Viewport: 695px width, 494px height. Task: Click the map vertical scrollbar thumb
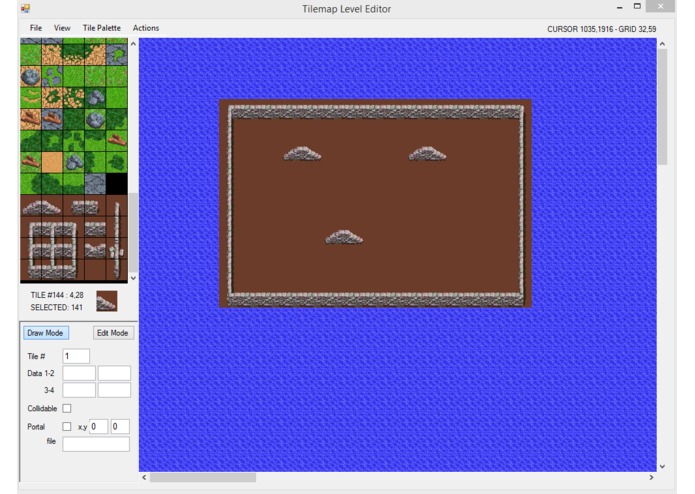662,107
